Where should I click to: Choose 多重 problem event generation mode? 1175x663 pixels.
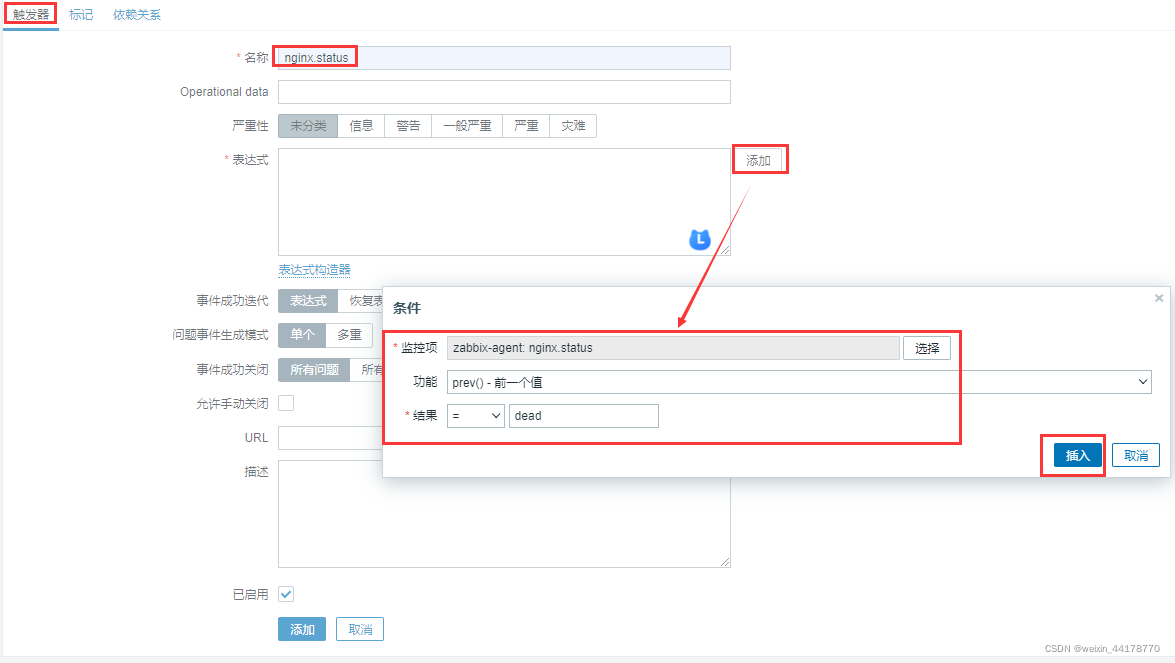coord(349,335)
